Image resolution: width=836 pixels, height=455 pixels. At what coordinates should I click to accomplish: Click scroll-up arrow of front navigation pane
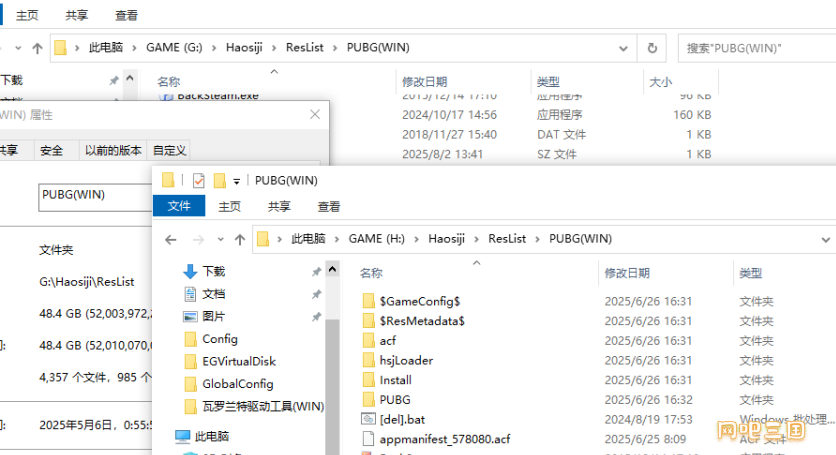coord(332,269)
